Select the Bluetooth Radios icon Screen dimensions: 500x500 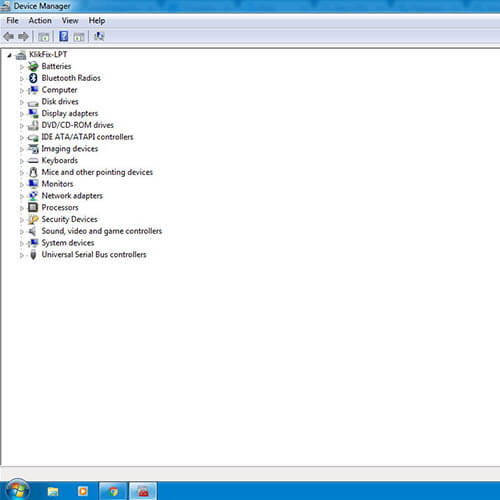[x=33, y=78]
